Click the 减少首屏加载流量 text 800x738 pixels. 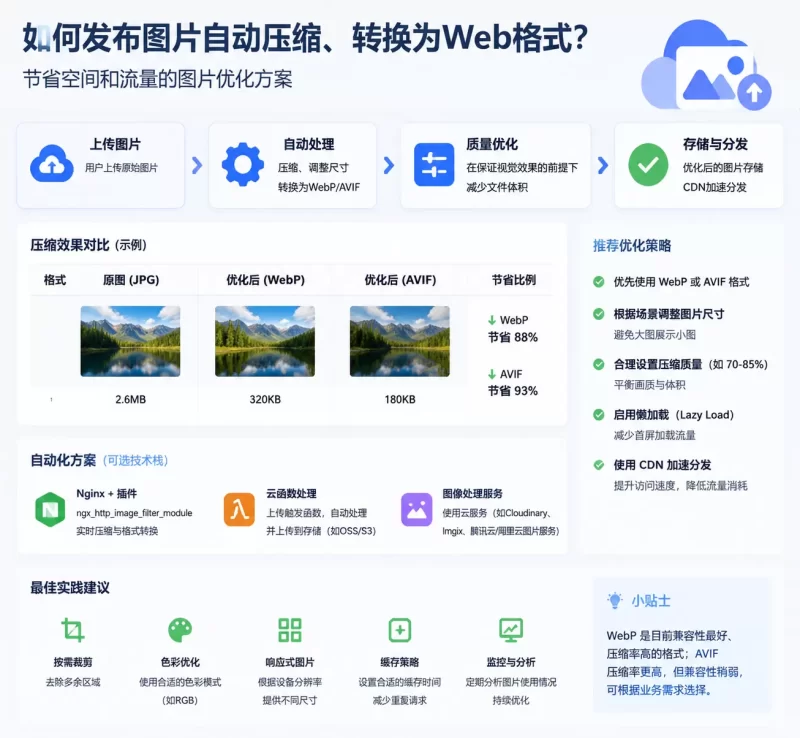655,435
